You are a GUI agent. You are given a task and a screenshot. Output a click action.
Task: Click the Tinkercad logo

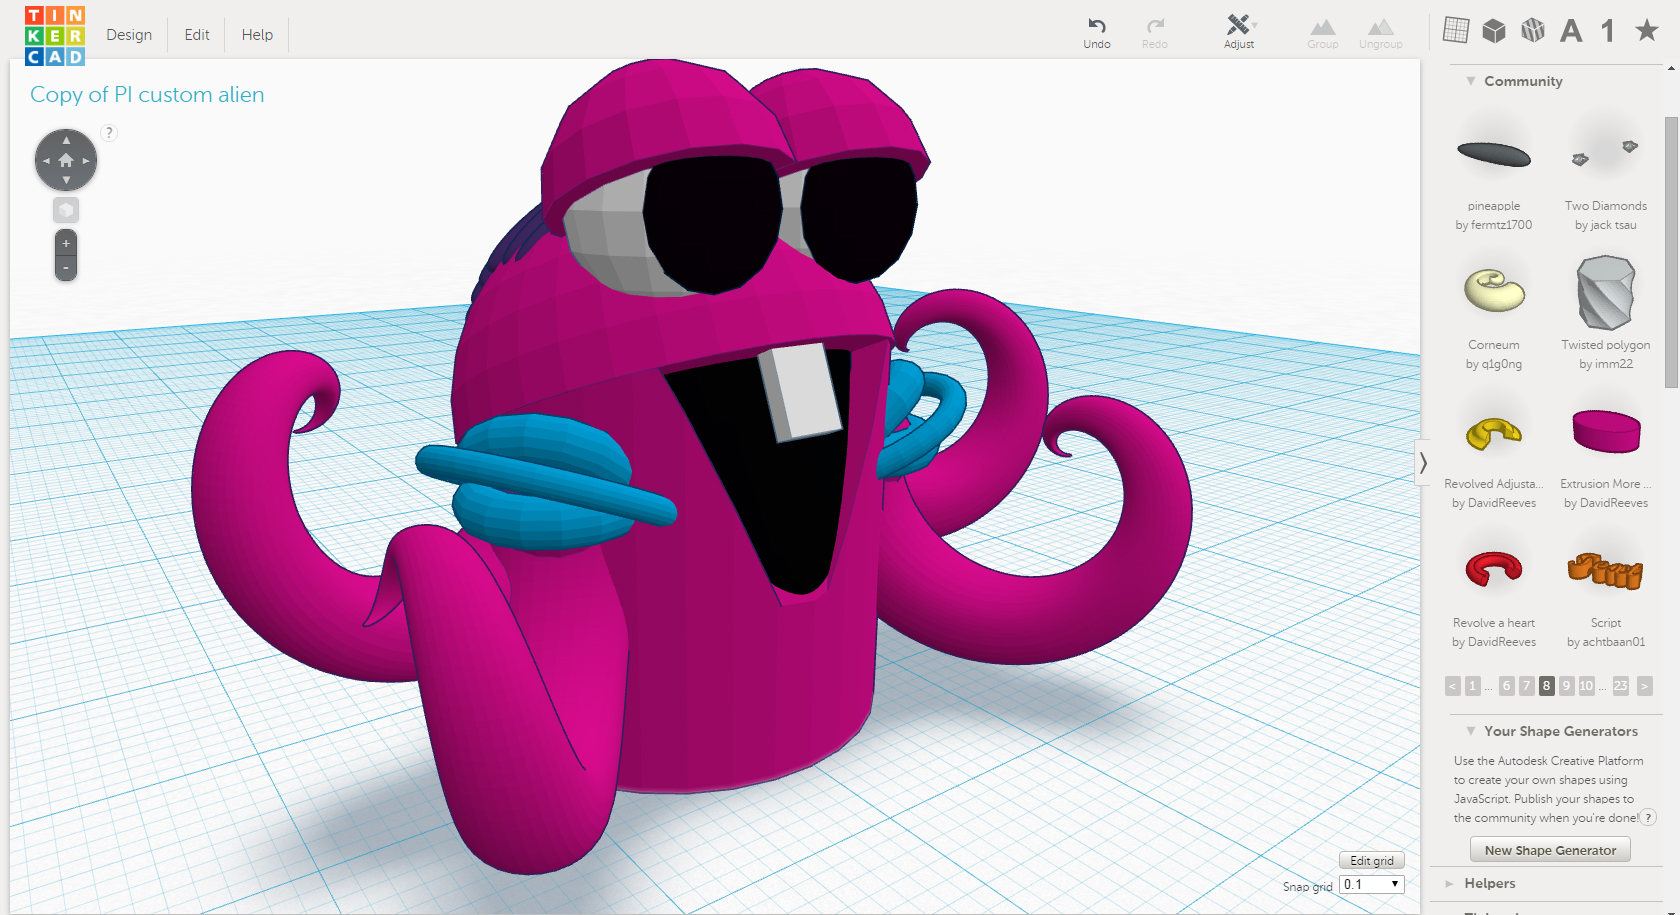coord(55,35)
